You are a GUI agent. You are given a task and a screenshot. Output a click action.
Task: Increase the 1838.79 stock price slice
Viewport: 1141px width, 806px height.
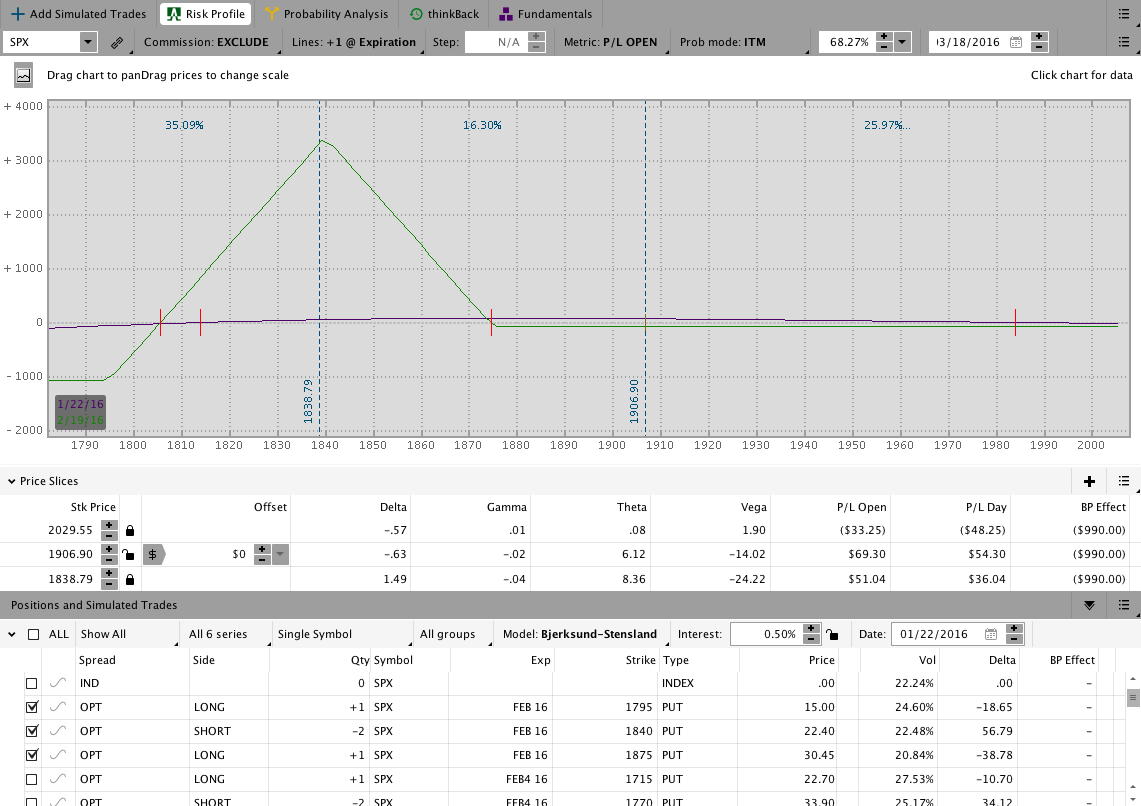point(109,574)
